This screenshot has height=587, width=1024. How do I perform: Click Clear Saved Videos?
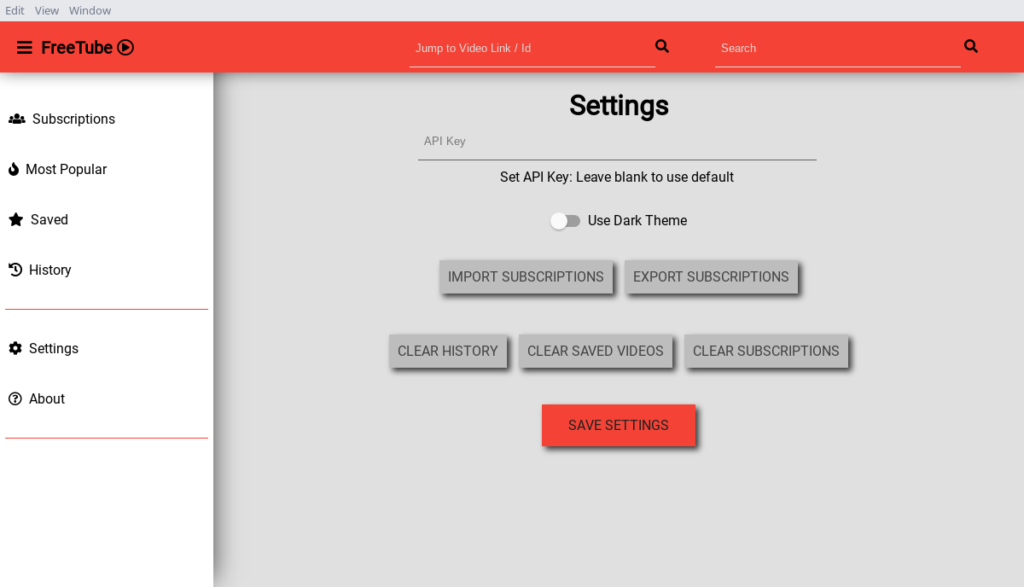[x=596, y=351]
